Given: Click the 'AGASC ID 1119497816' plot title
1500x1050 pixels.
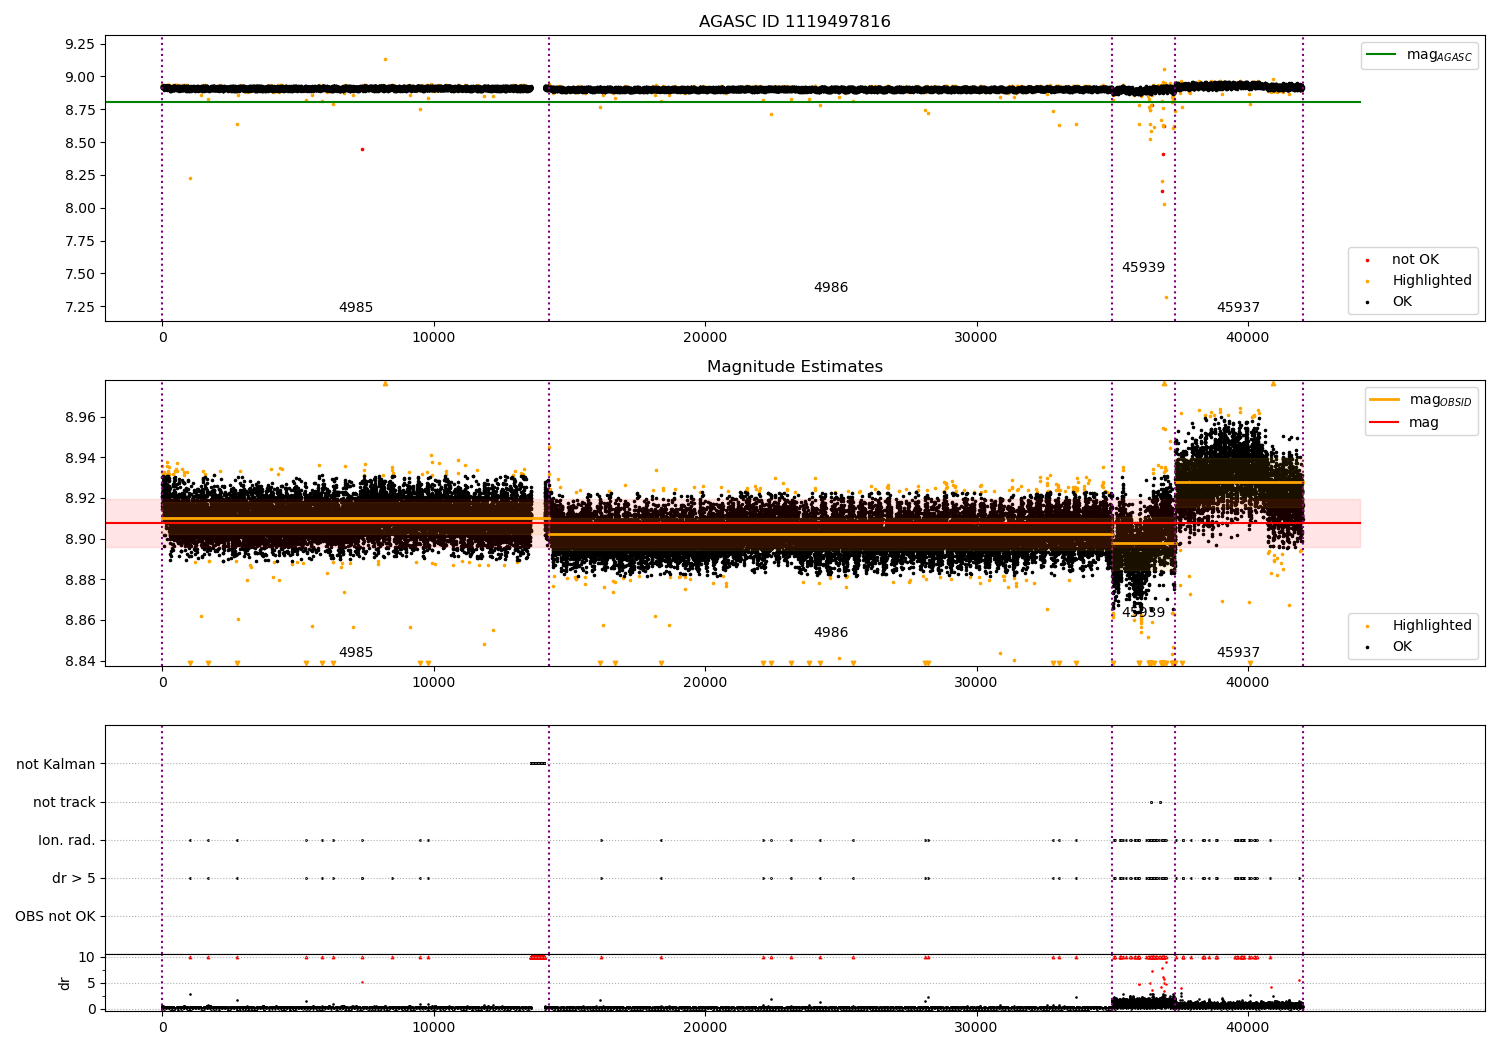Looking at the screenshot, I should pyautogui.click(x=794, y=22).
